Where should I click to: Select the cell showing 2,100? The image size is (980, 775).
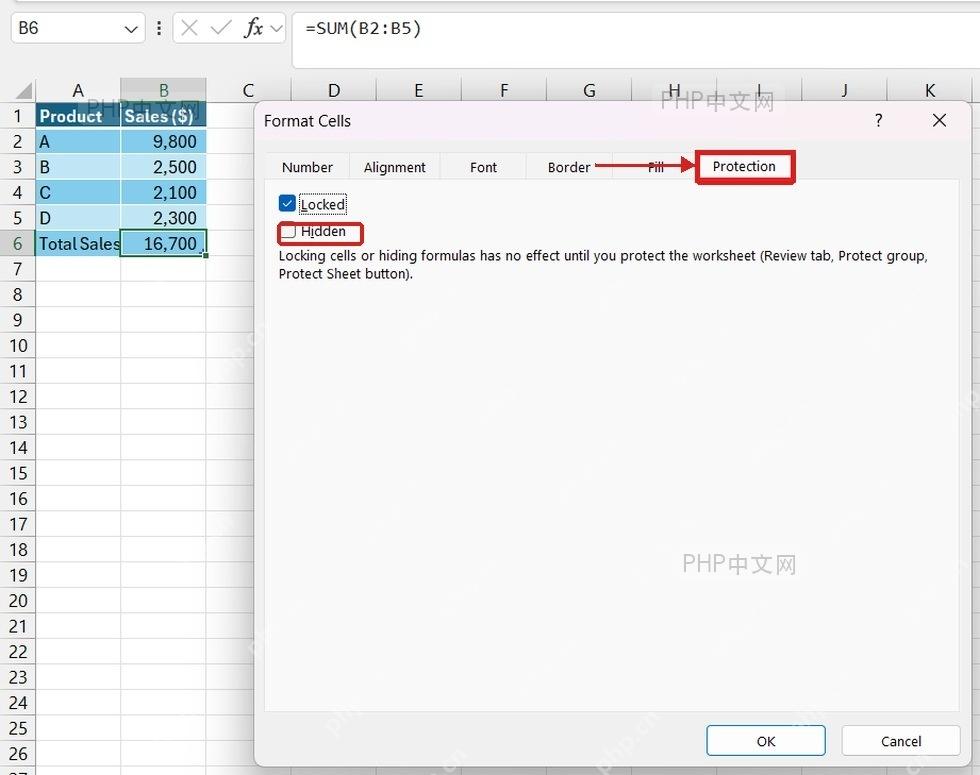163,192
